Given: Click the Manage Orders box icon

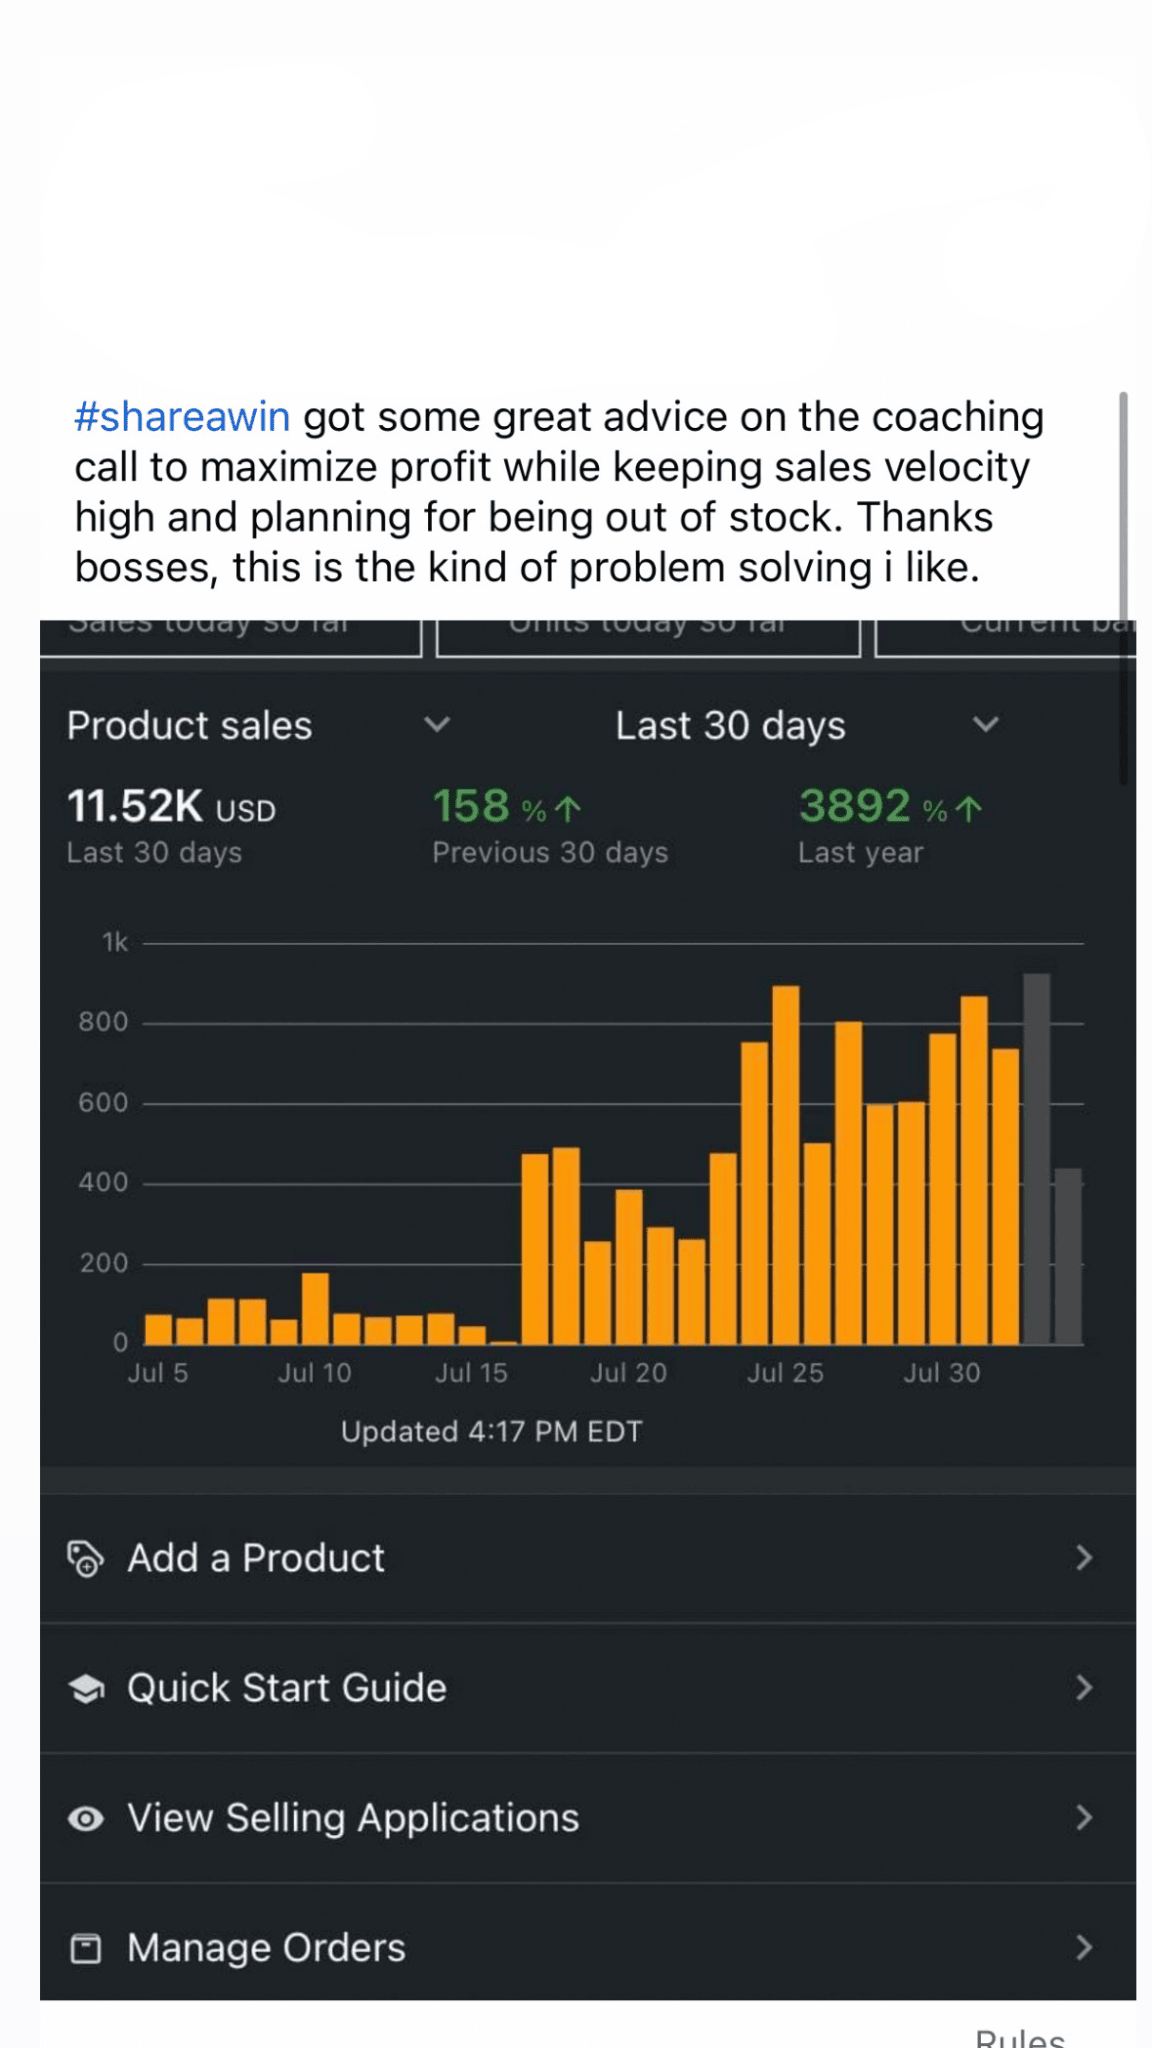Looking at the screenshot, I should 86,1948.
